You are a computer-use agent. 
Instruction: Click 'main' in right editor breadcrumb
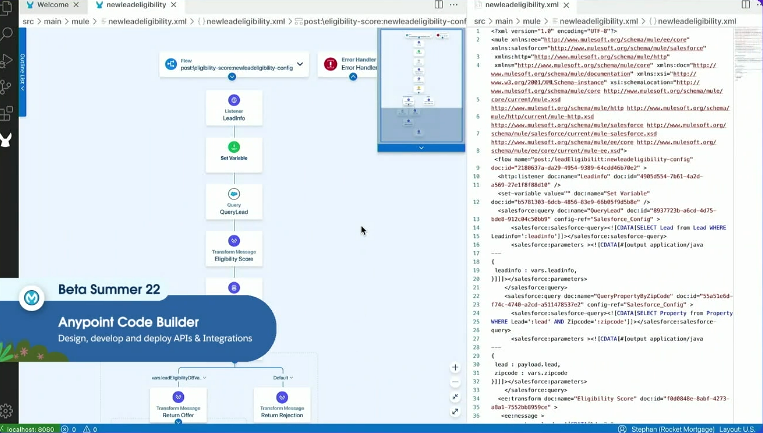(x=504, y=21)
